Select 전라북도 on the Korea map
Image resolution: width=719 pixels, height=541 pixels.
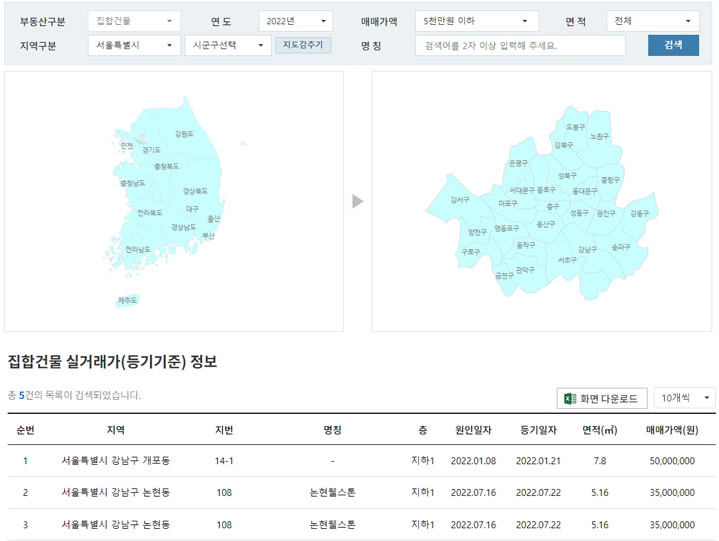pos(150,213)
